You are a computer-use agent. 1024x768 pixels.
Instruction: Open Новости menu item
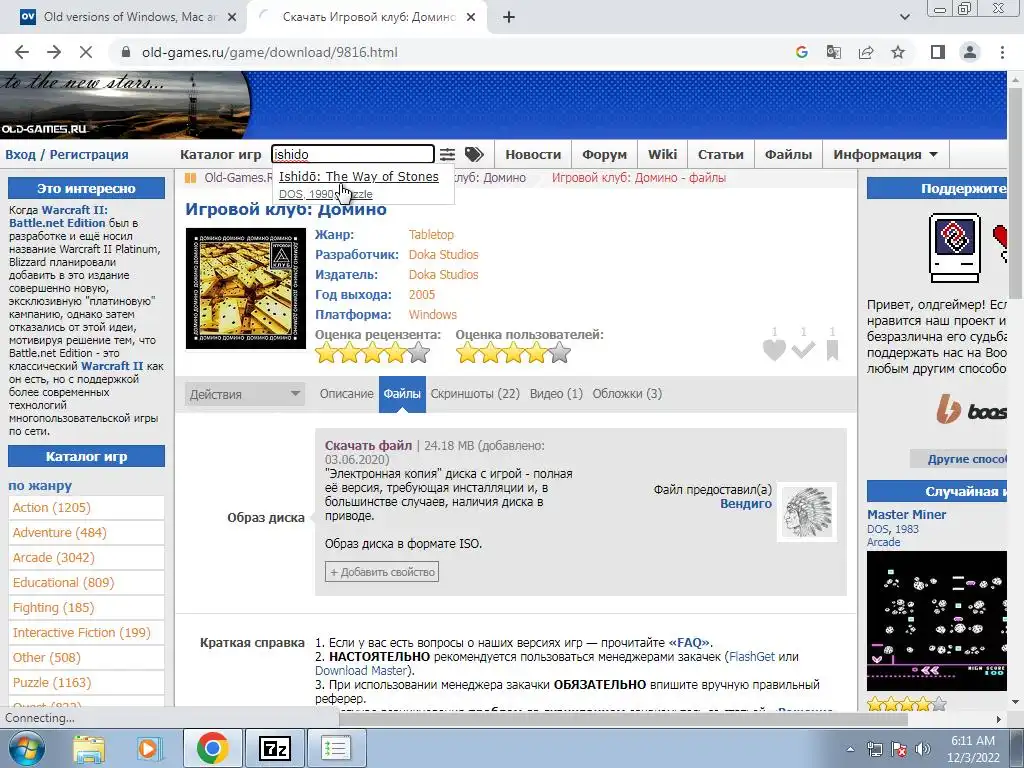(533, 155)
